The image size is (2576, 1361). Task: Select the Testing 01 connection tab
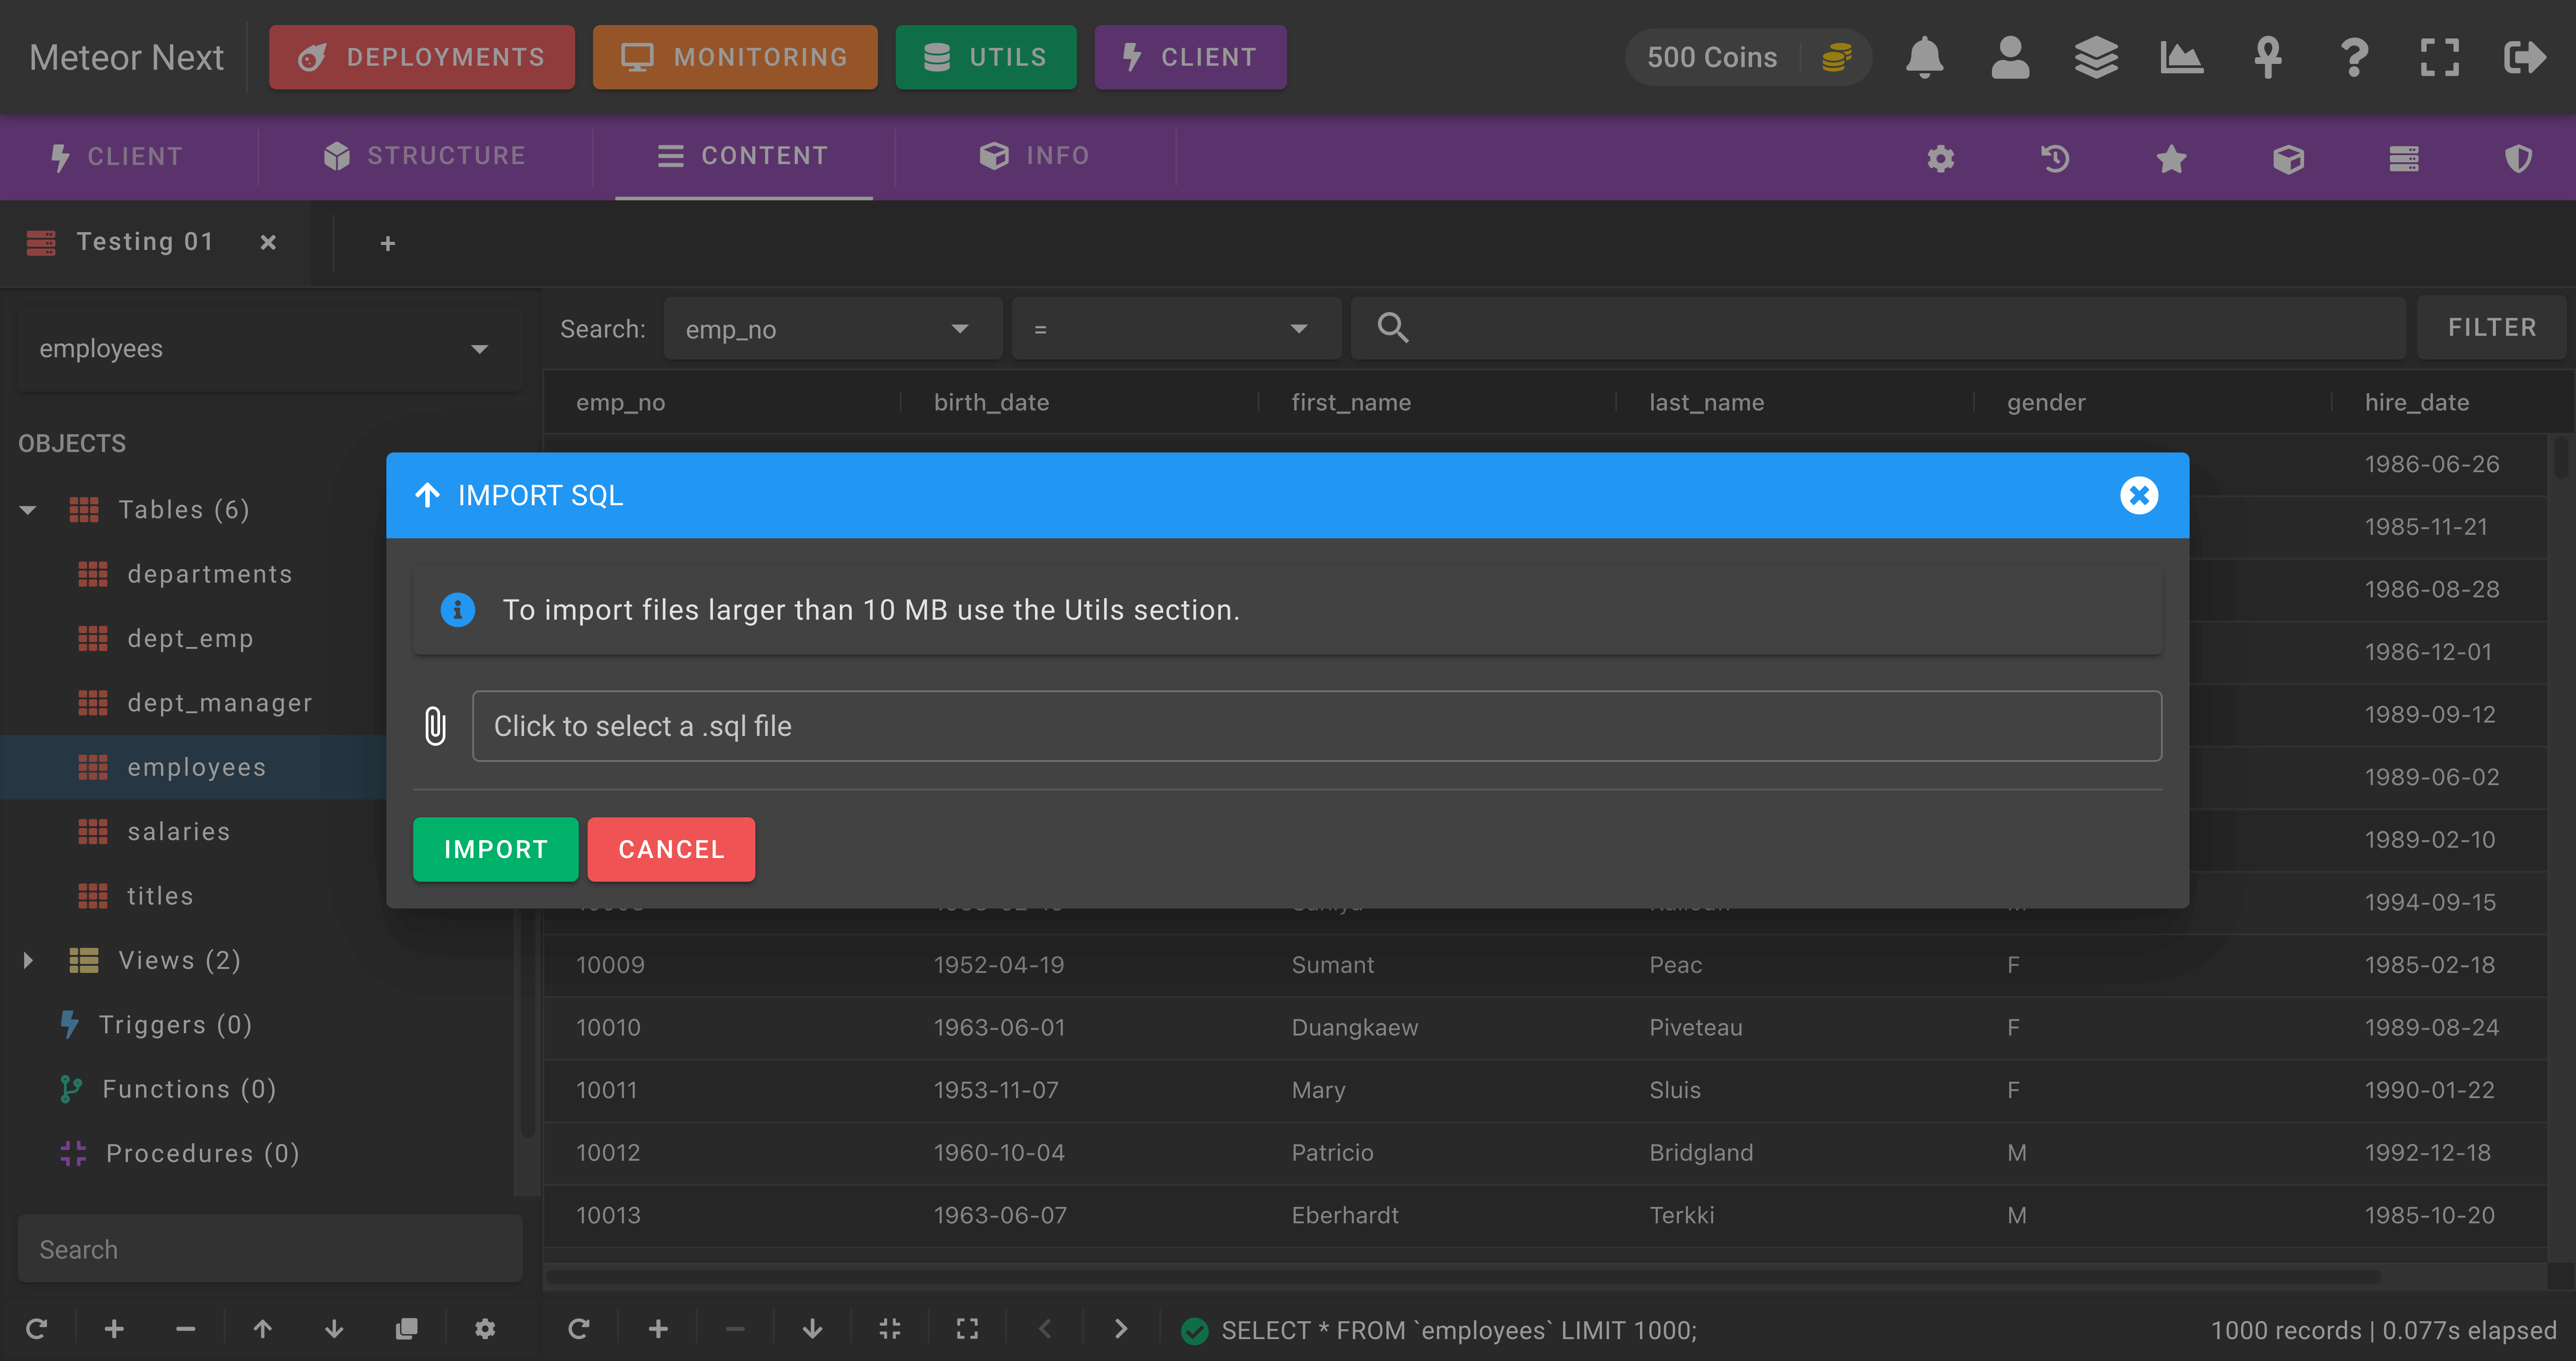click(x=145, y=242)
